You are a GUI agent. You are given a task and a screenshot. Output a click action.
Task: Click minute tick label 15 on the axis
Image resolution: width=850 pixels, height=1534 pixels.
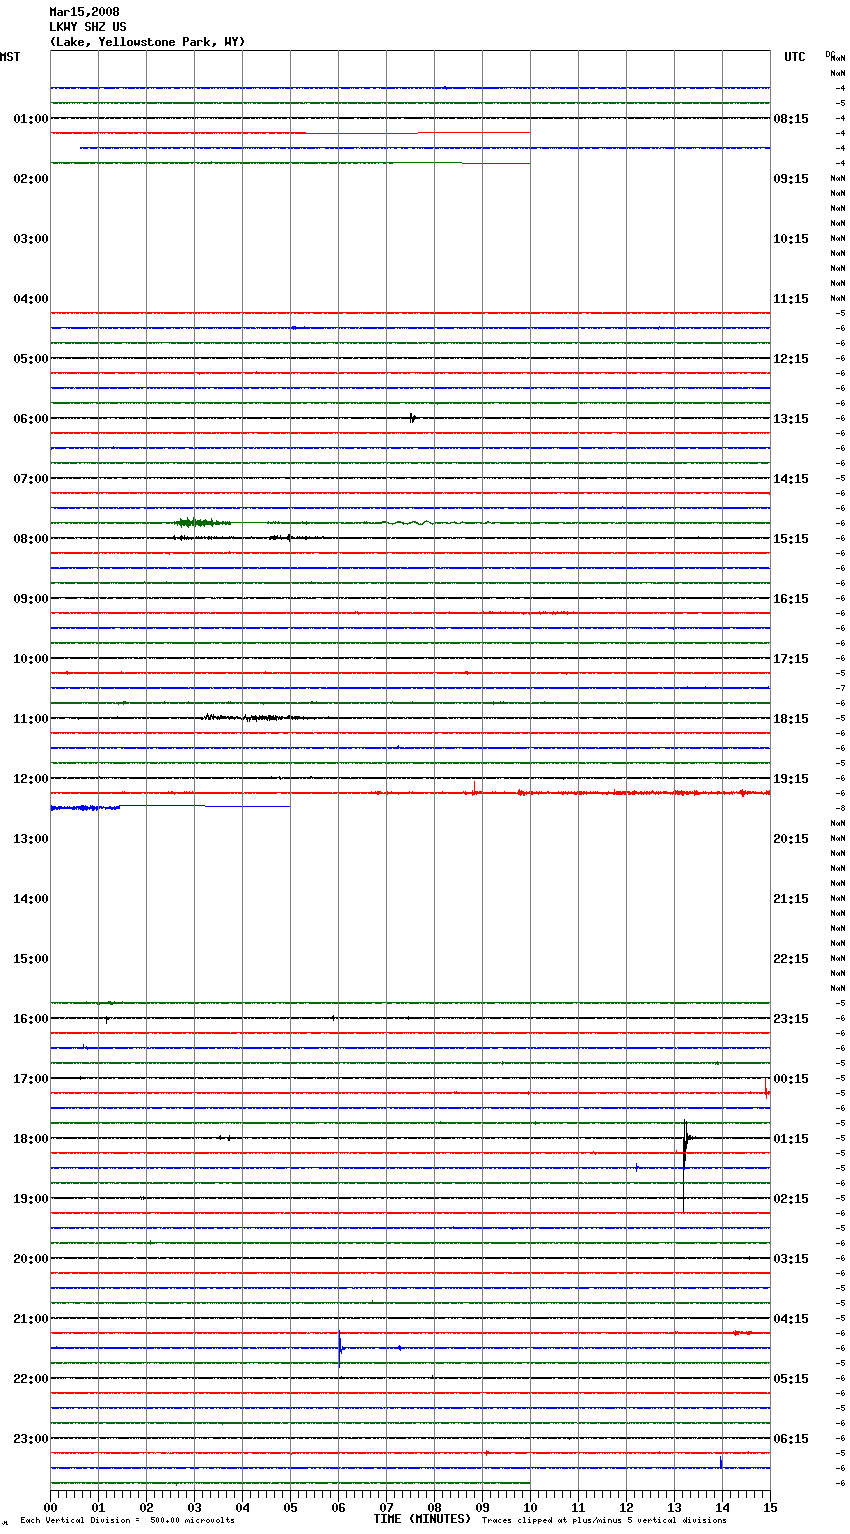click(770, 1507)
